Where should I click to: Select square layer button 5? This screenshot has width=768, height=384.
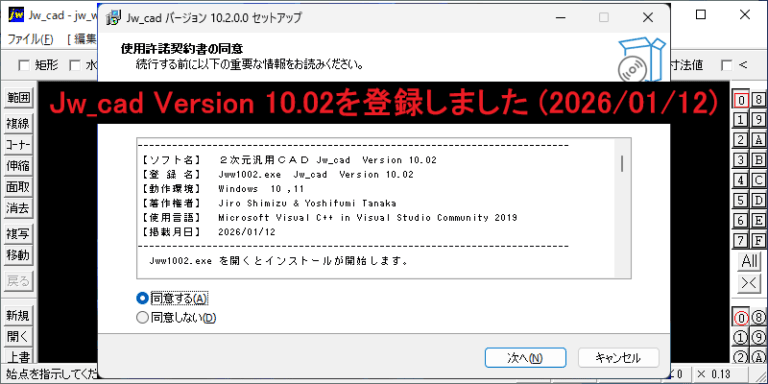(742, 200)
